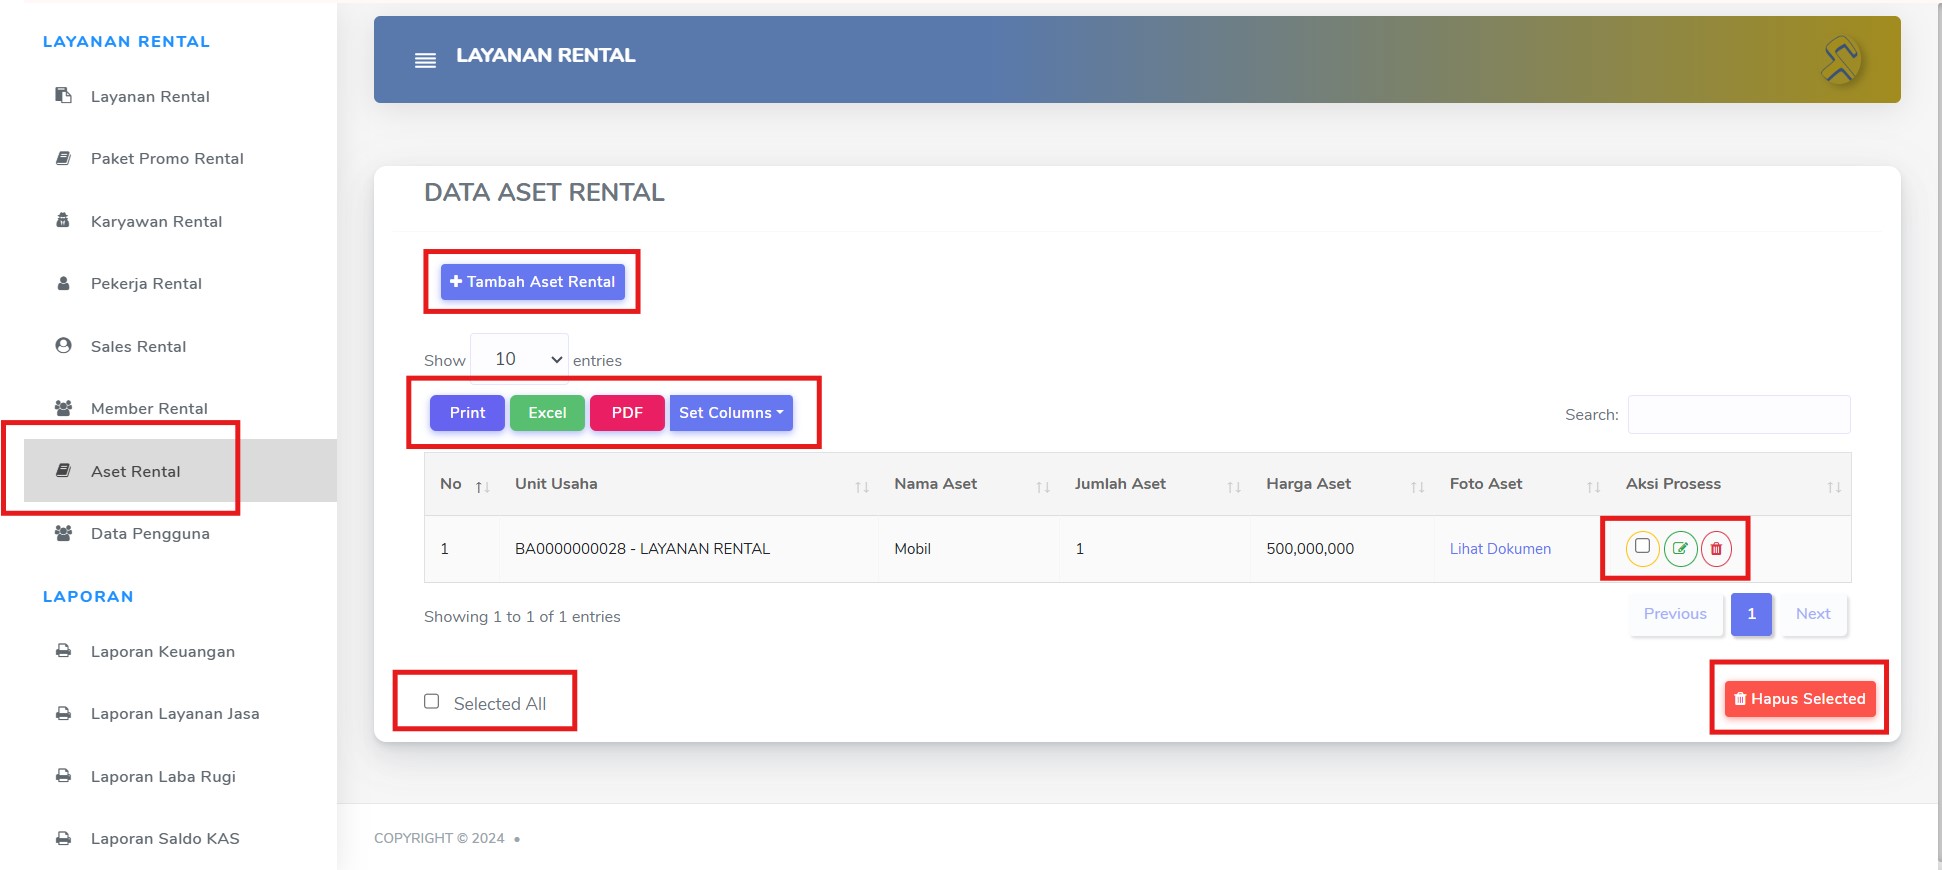Click Hapus Selected button
This screenshot has height=870, width=1942.
coord(1800,698)
